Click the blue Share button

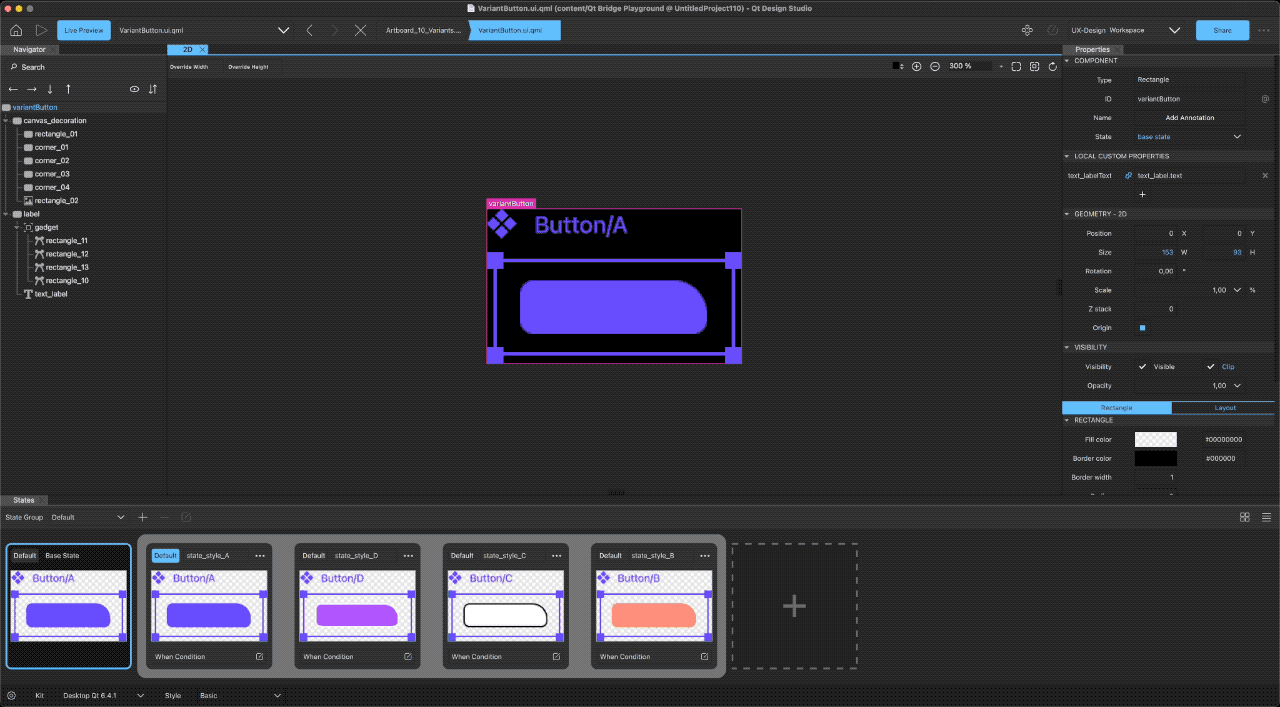pos(1222,30)
